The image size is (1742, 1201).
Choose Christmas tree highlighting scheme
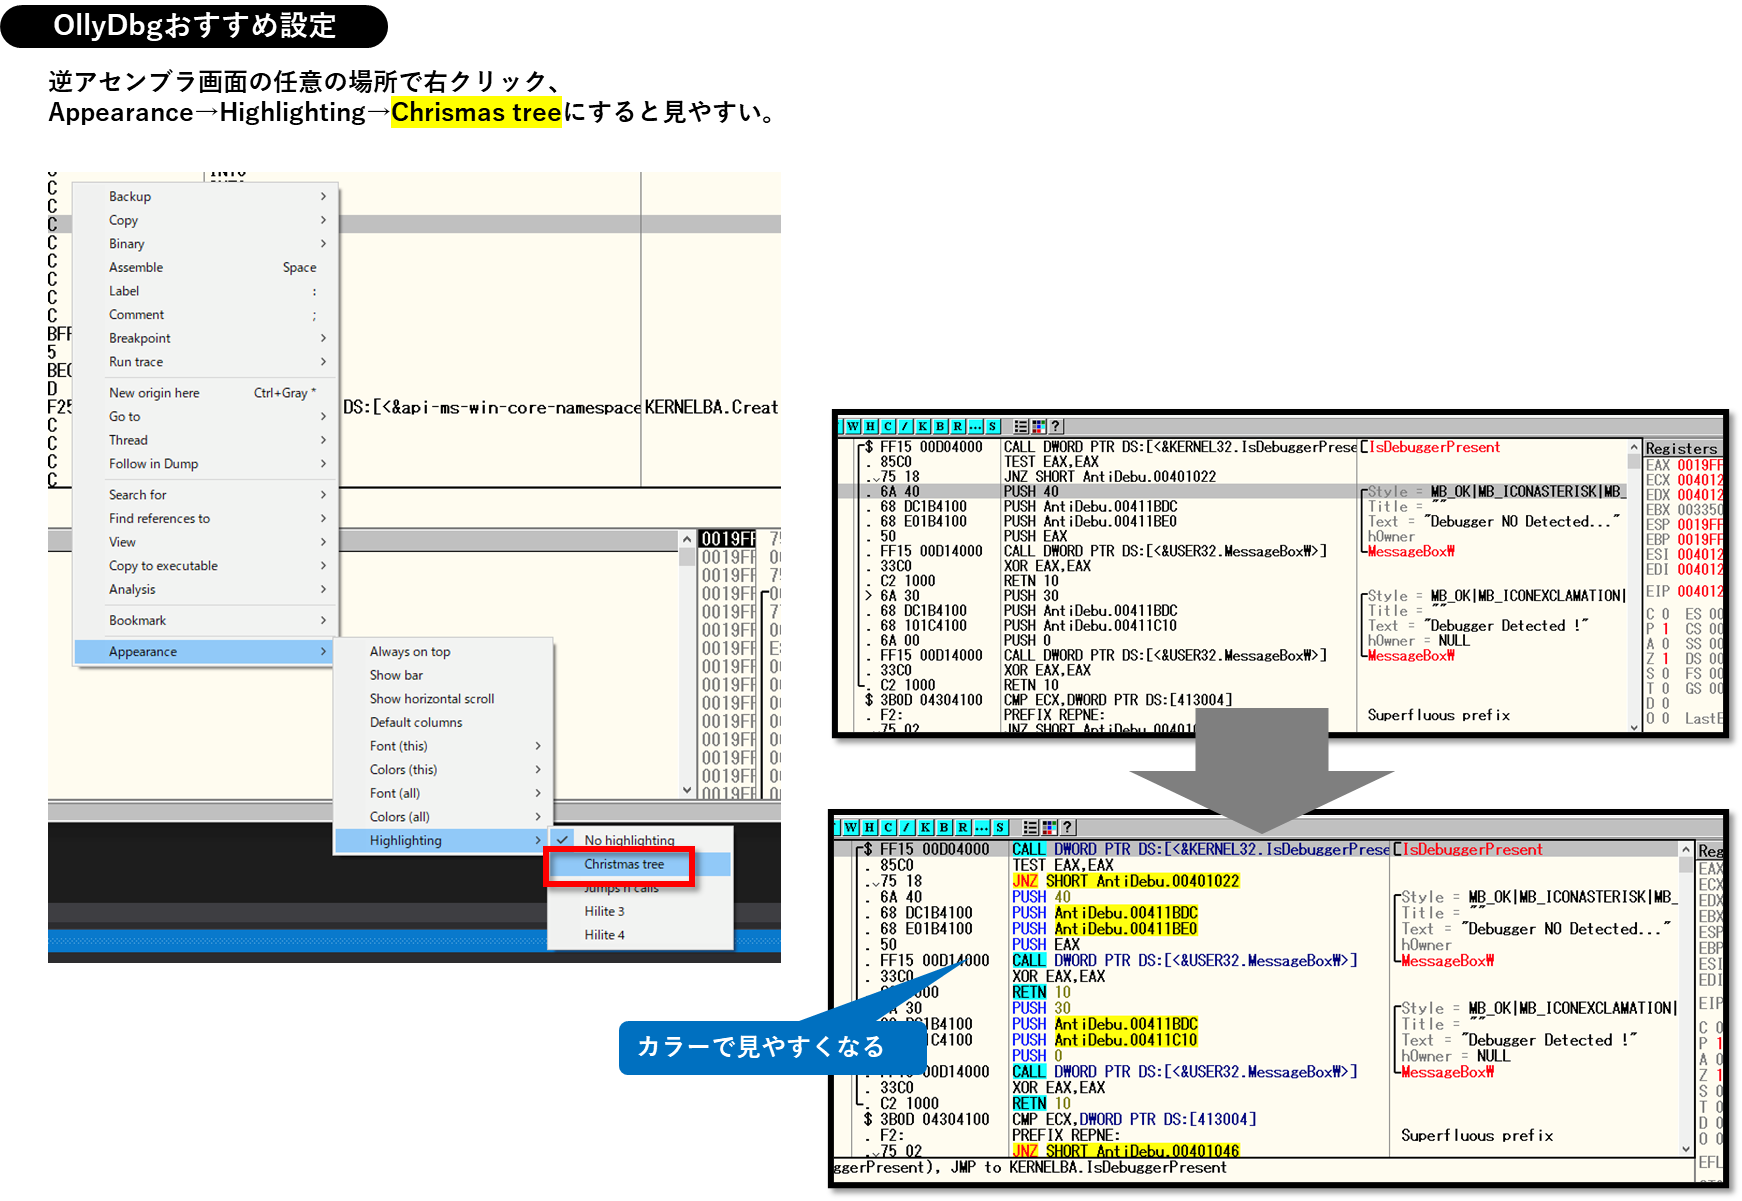click(640, 864)
